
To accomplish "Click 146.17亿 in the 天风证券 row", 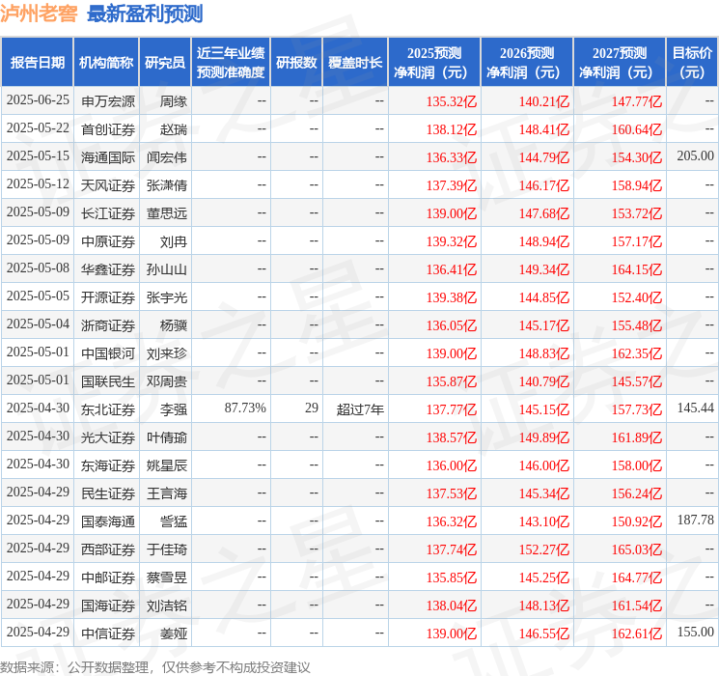I will point(544,185).
